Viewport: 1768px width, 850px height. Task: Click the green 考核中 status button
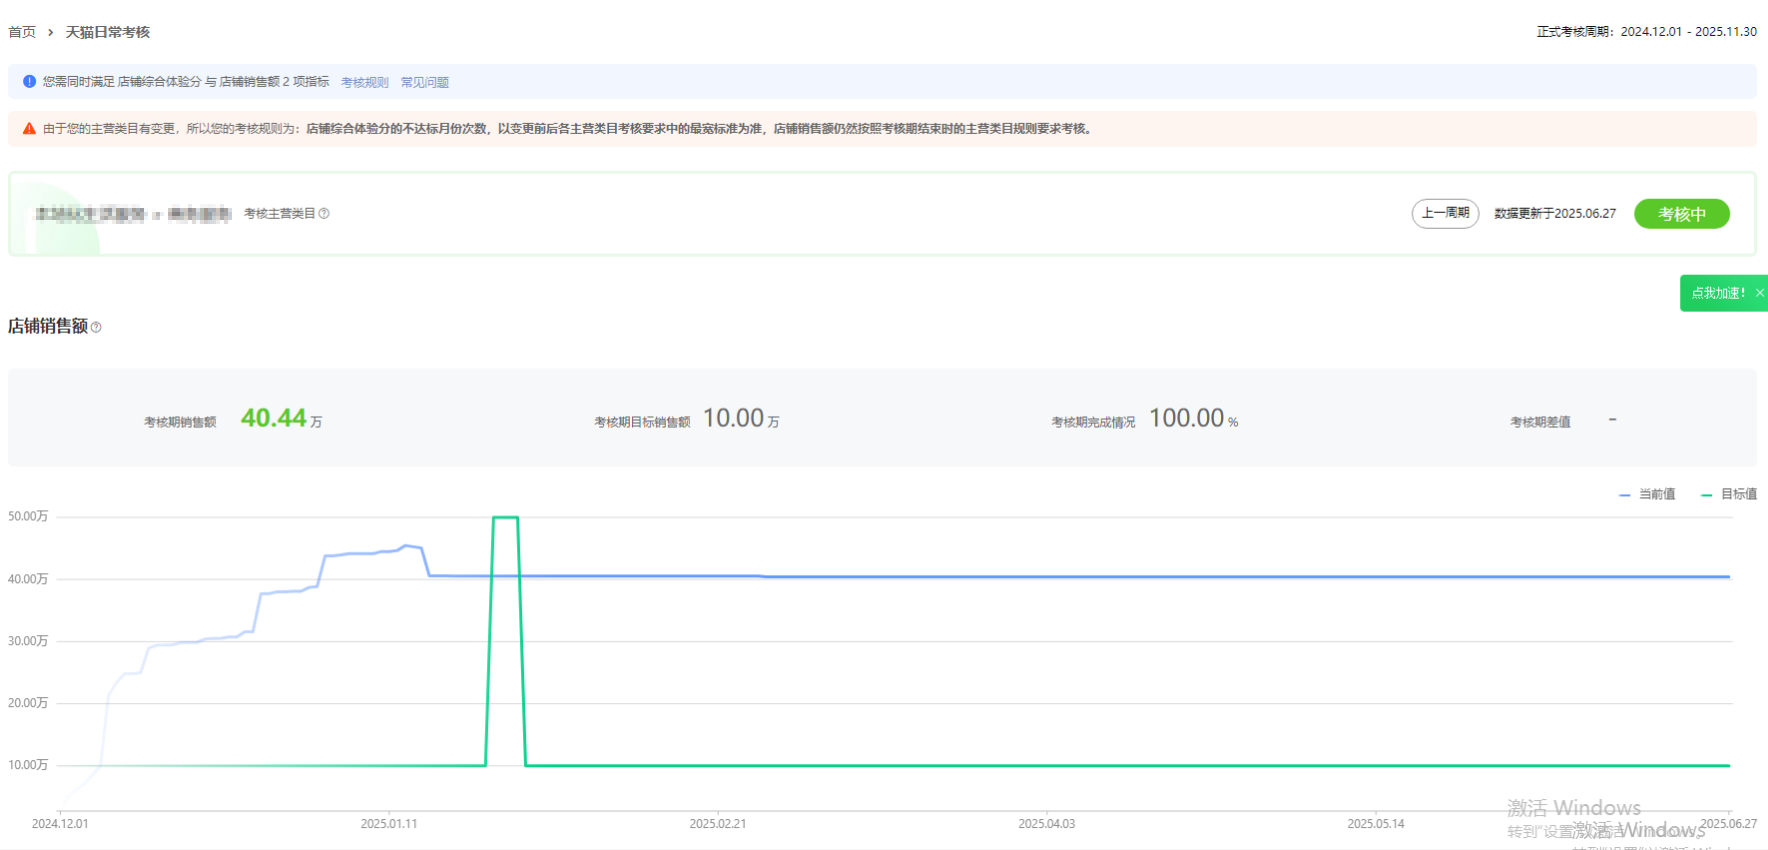(1681, 214)
